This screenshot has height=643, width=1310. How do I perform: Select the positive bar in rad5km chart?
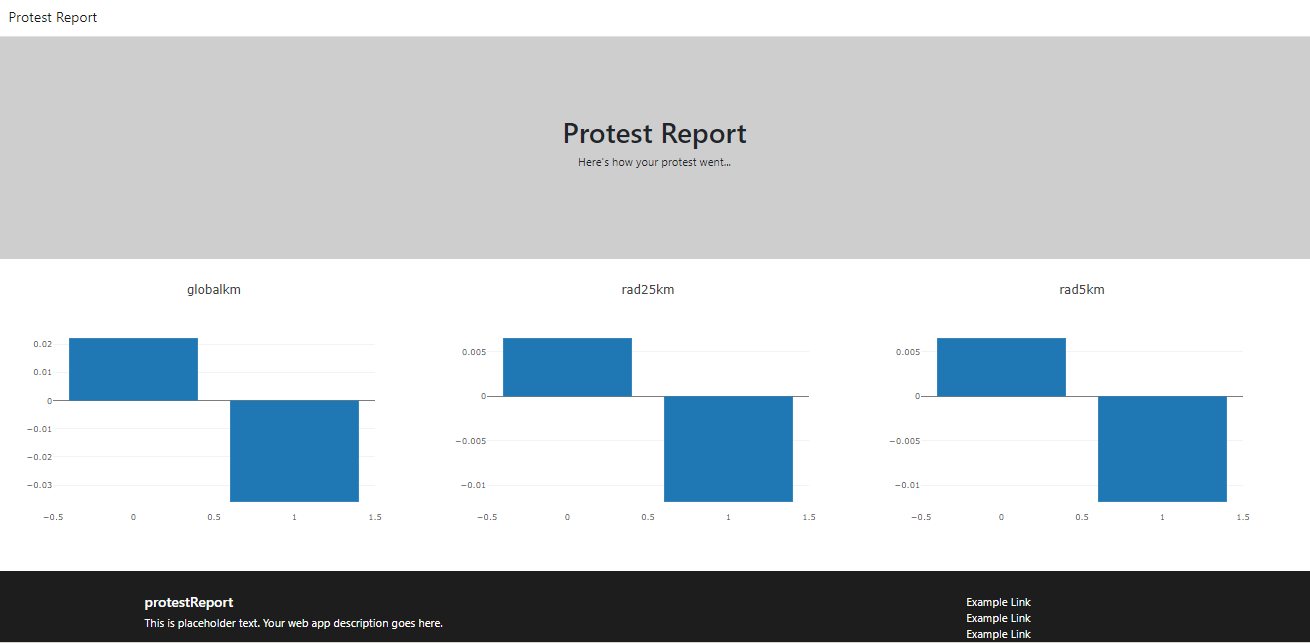[x=1001, y=367]
